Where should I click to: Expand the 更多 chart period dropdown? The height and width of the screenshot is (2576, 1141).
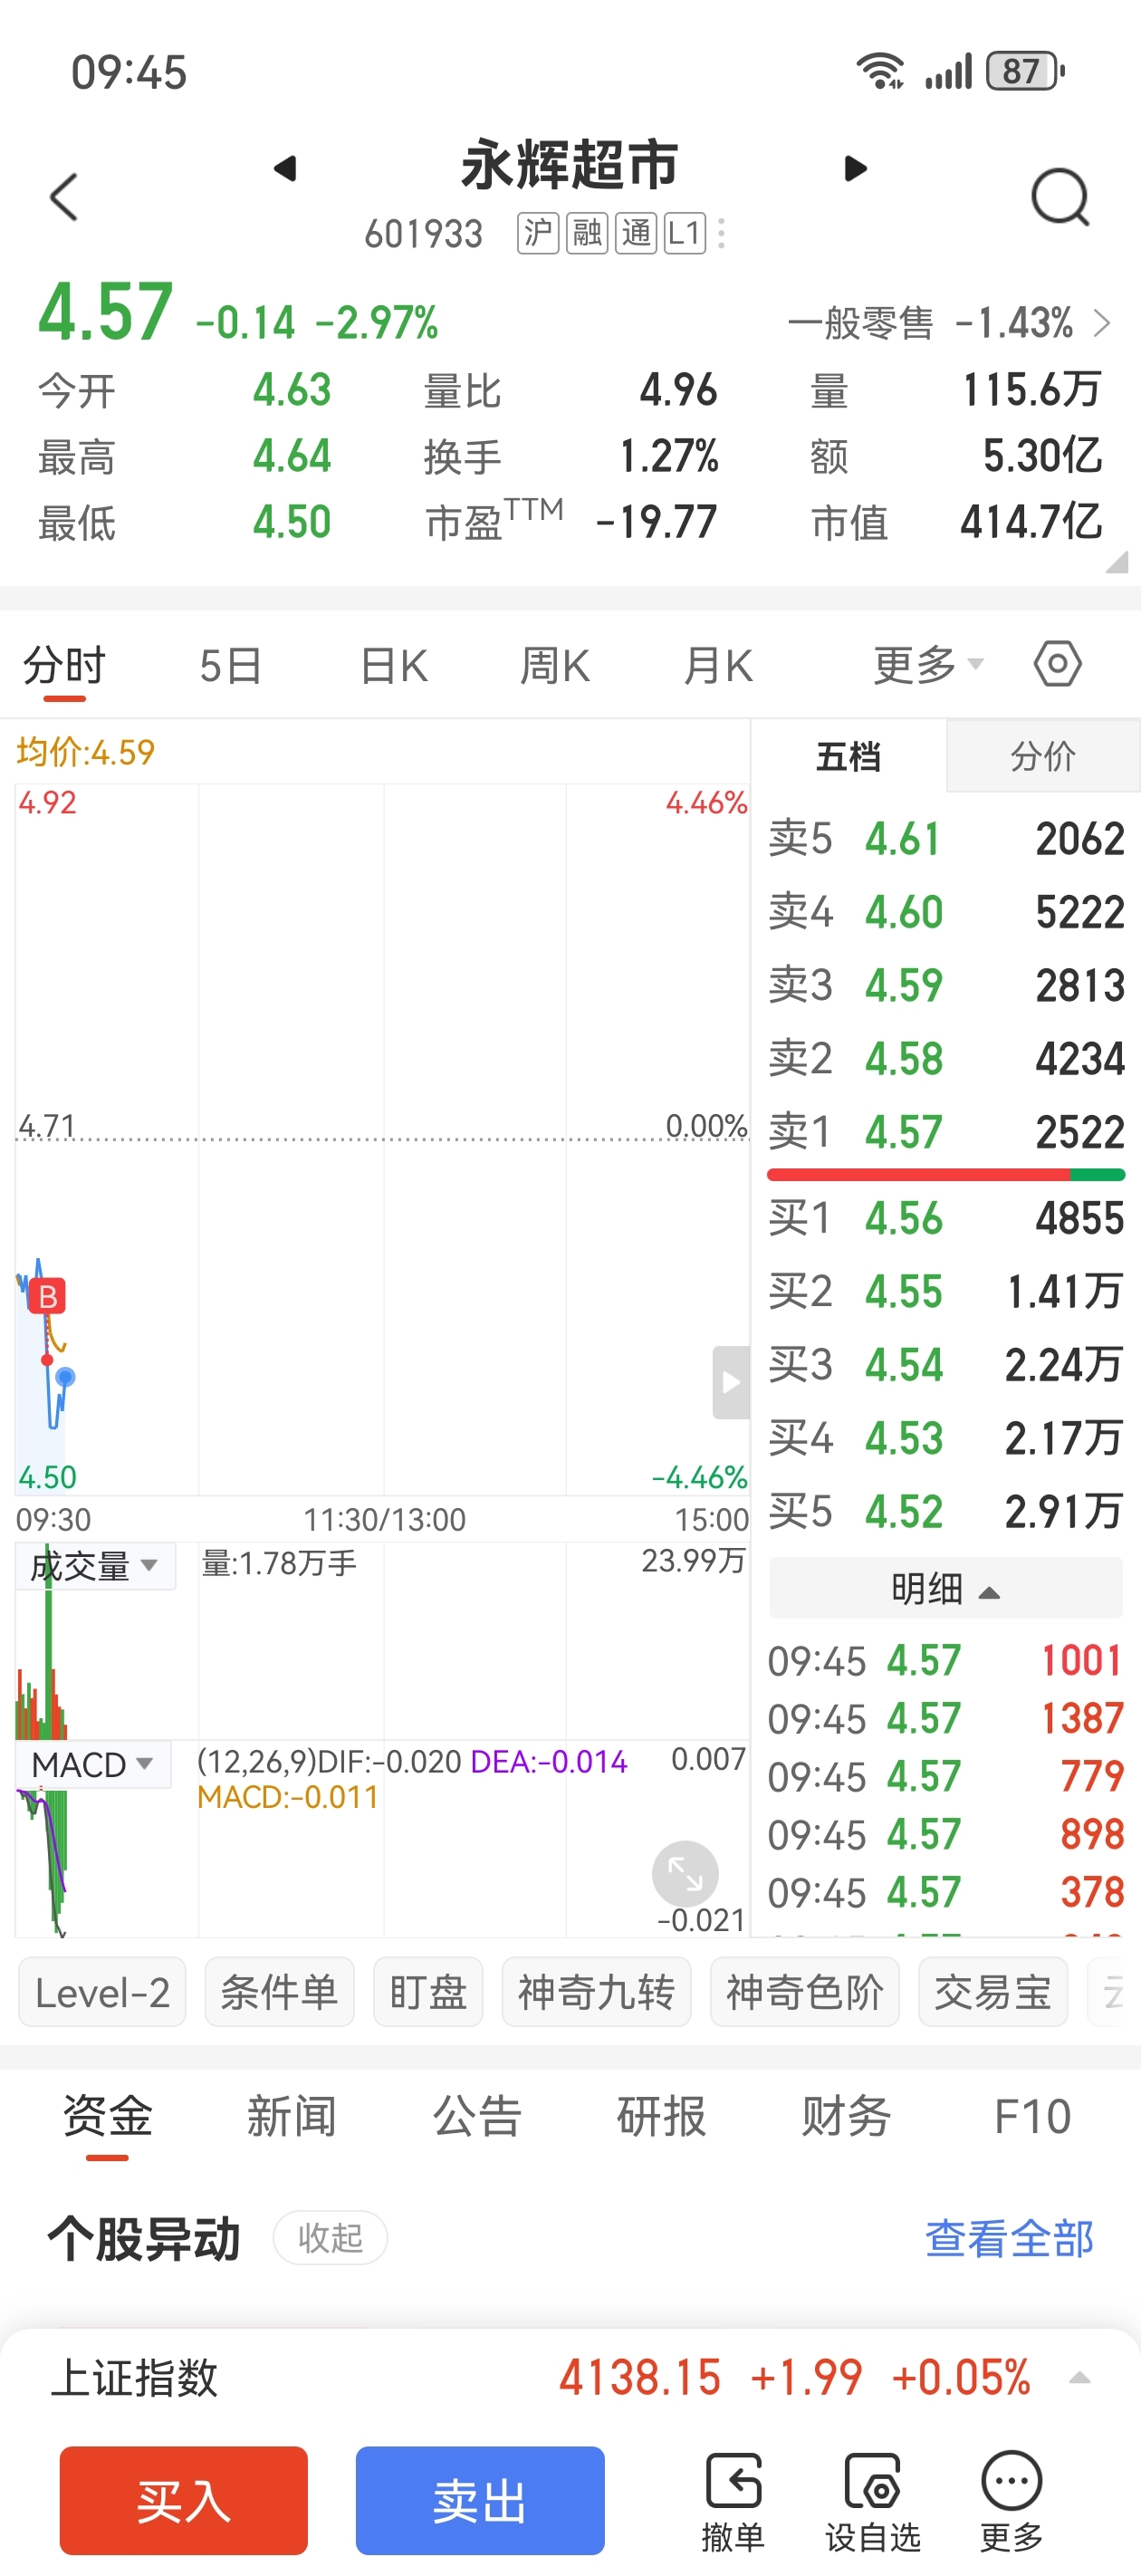tap(929, 665)
